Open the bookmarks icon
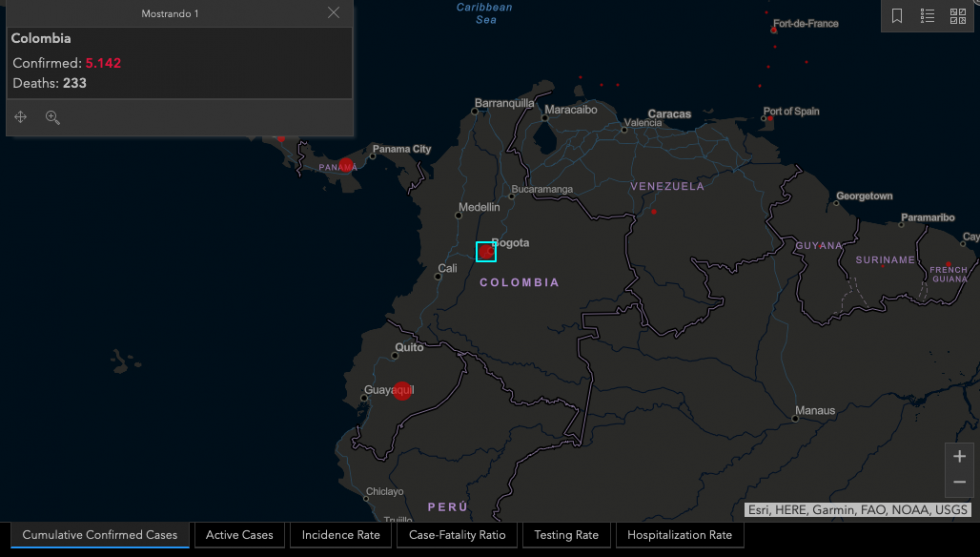The width and height of the screenshot is (980, 557). coord(897,16)
